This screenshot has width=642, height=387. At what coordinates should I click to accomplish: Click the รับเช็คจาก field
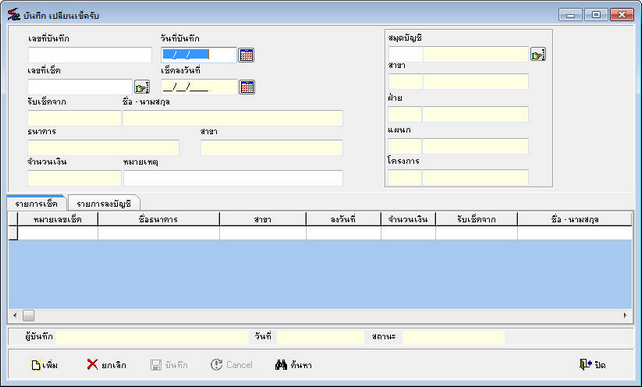(74, 118)
